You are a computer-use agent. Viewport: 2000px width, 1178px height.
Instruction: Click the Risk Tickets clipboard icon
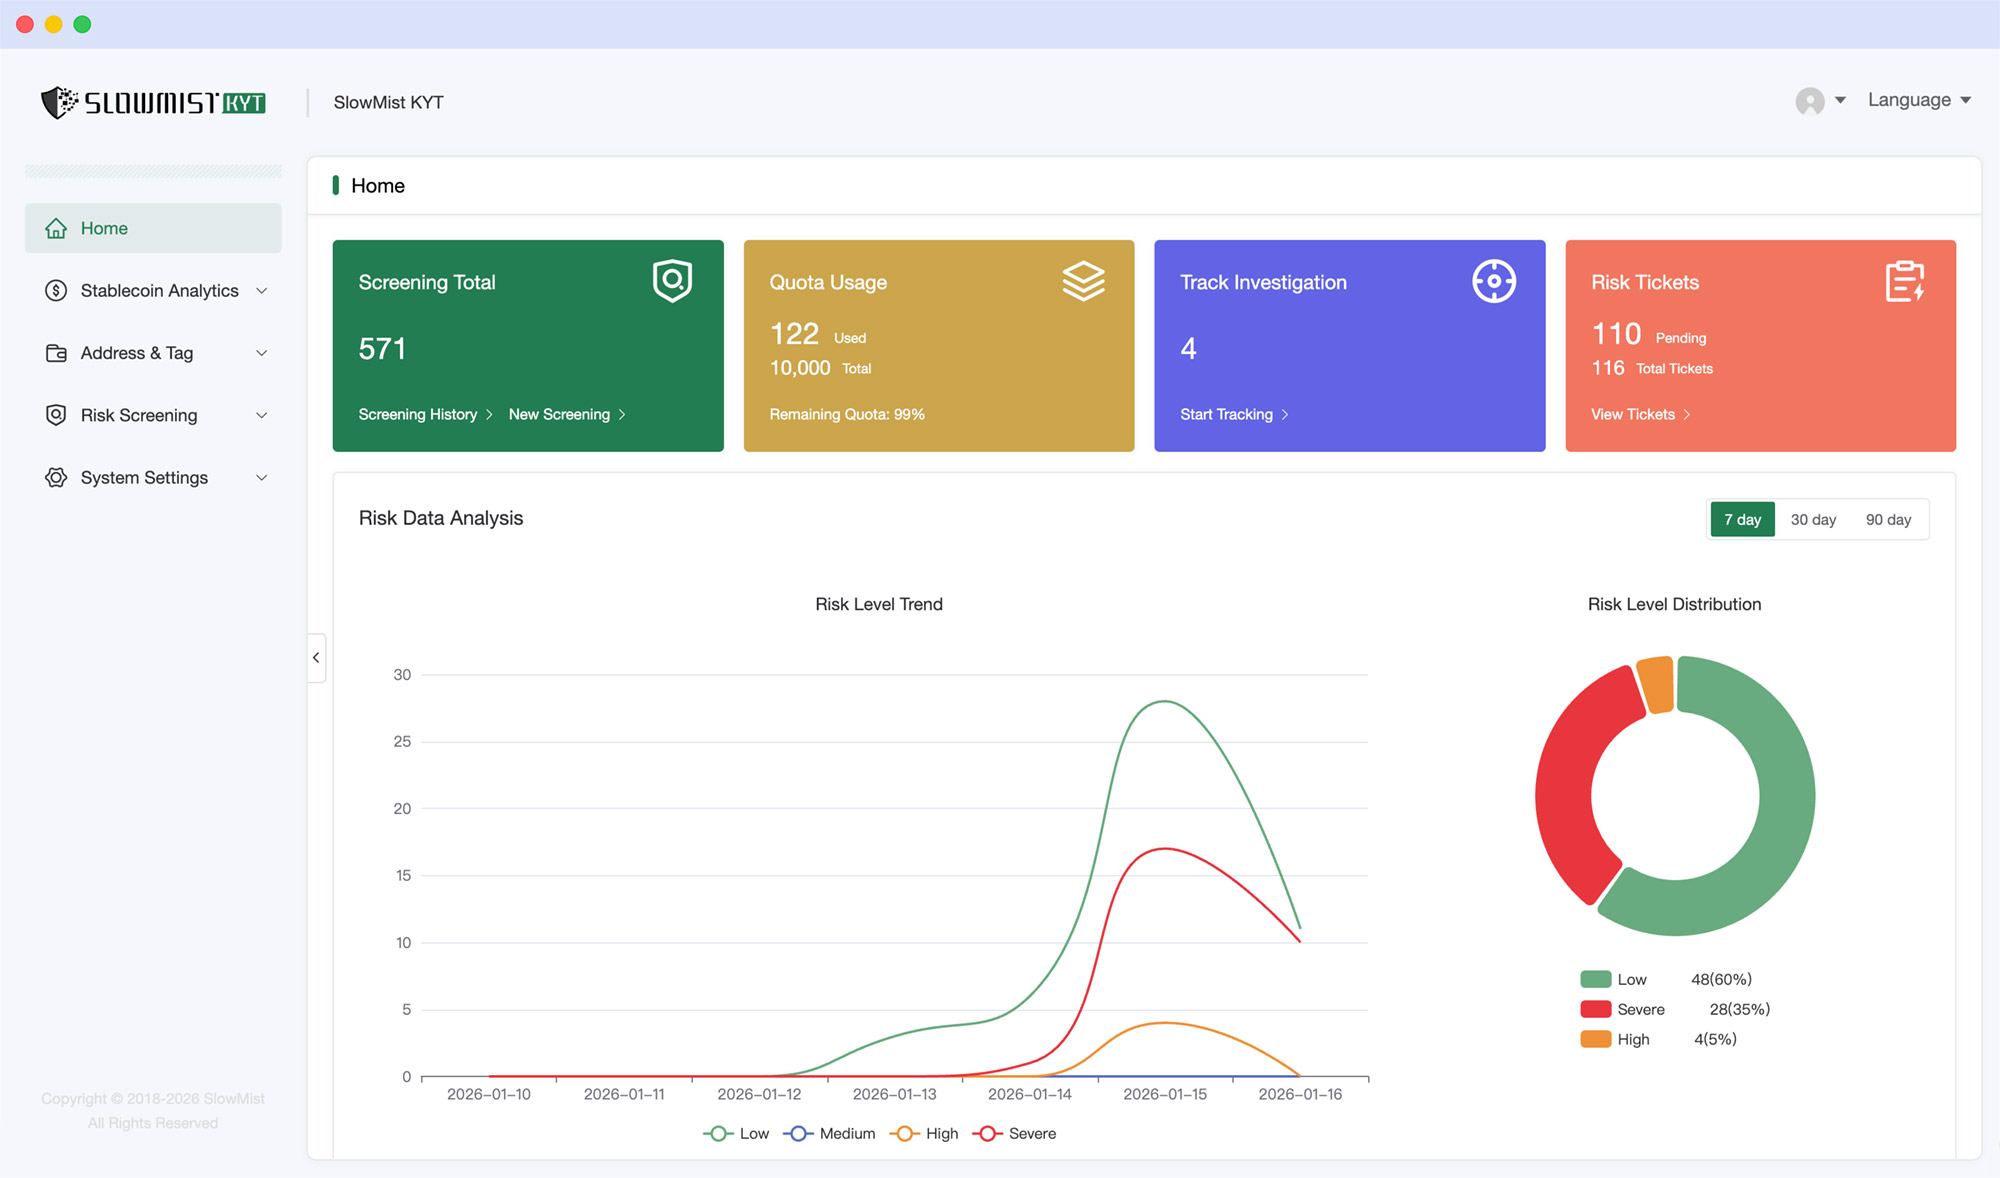1904,281
